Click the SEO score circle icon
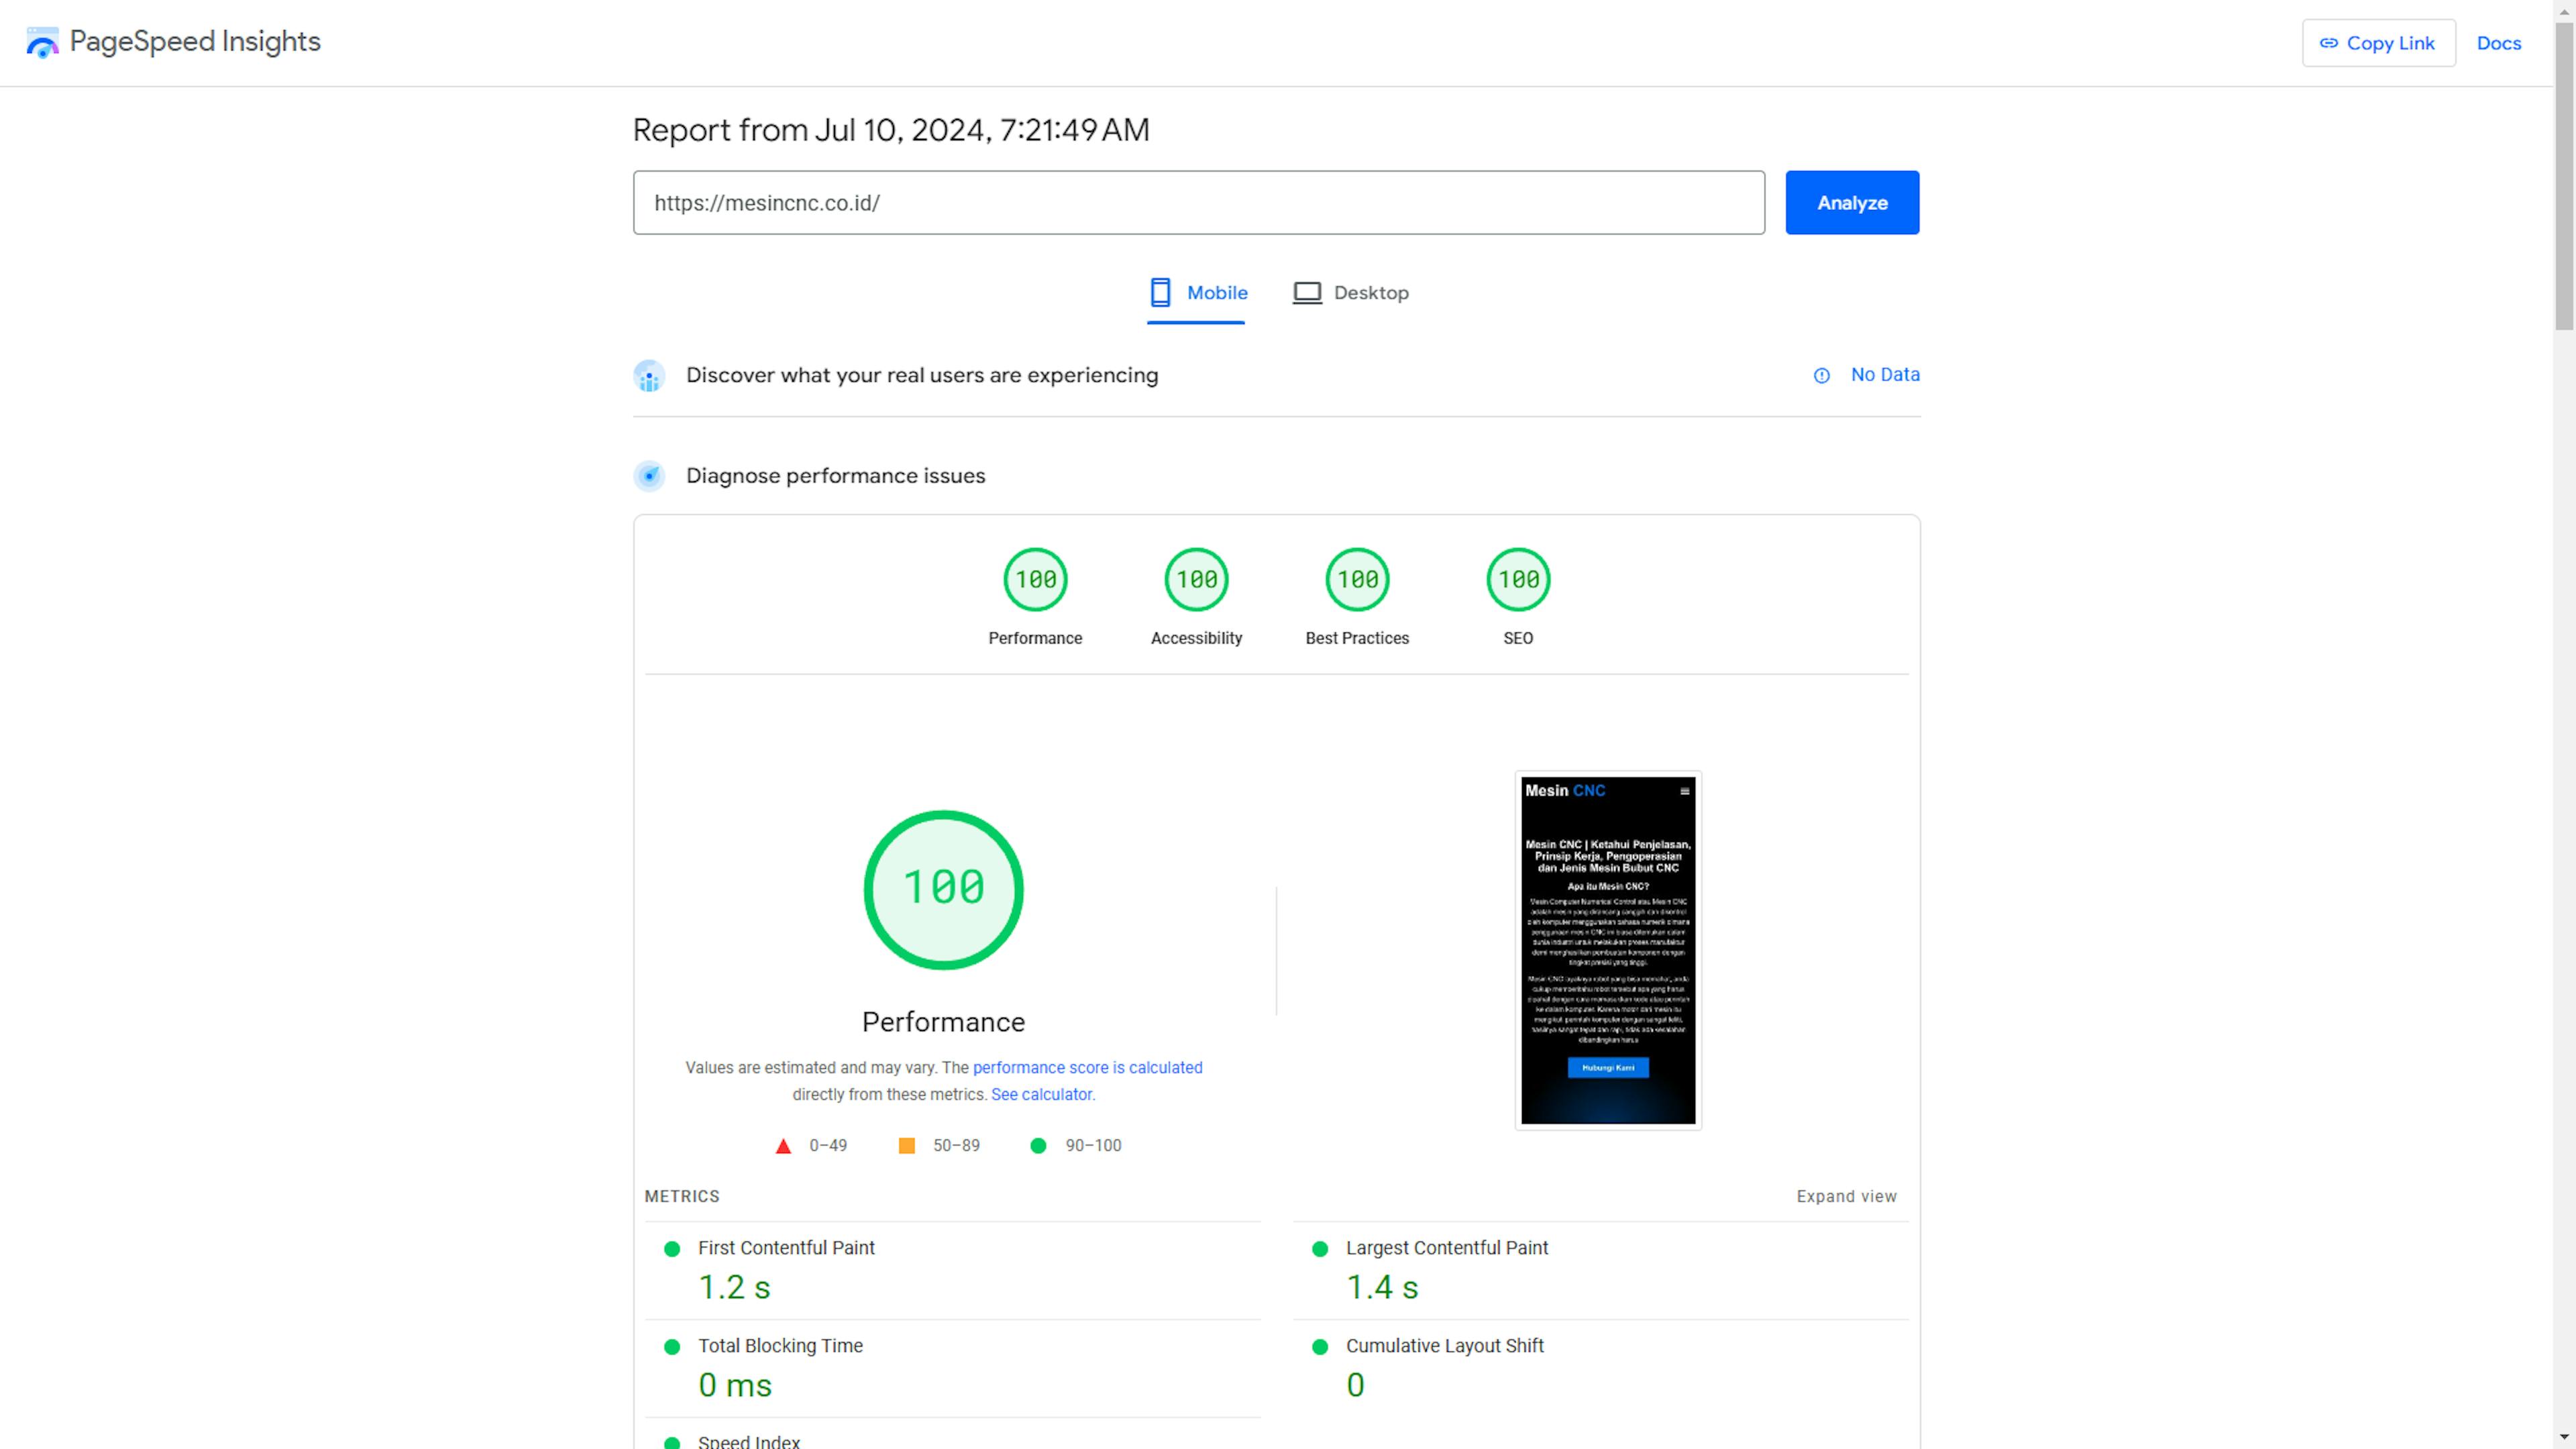The image size is (2576, 1449). tap(1516, 578)
